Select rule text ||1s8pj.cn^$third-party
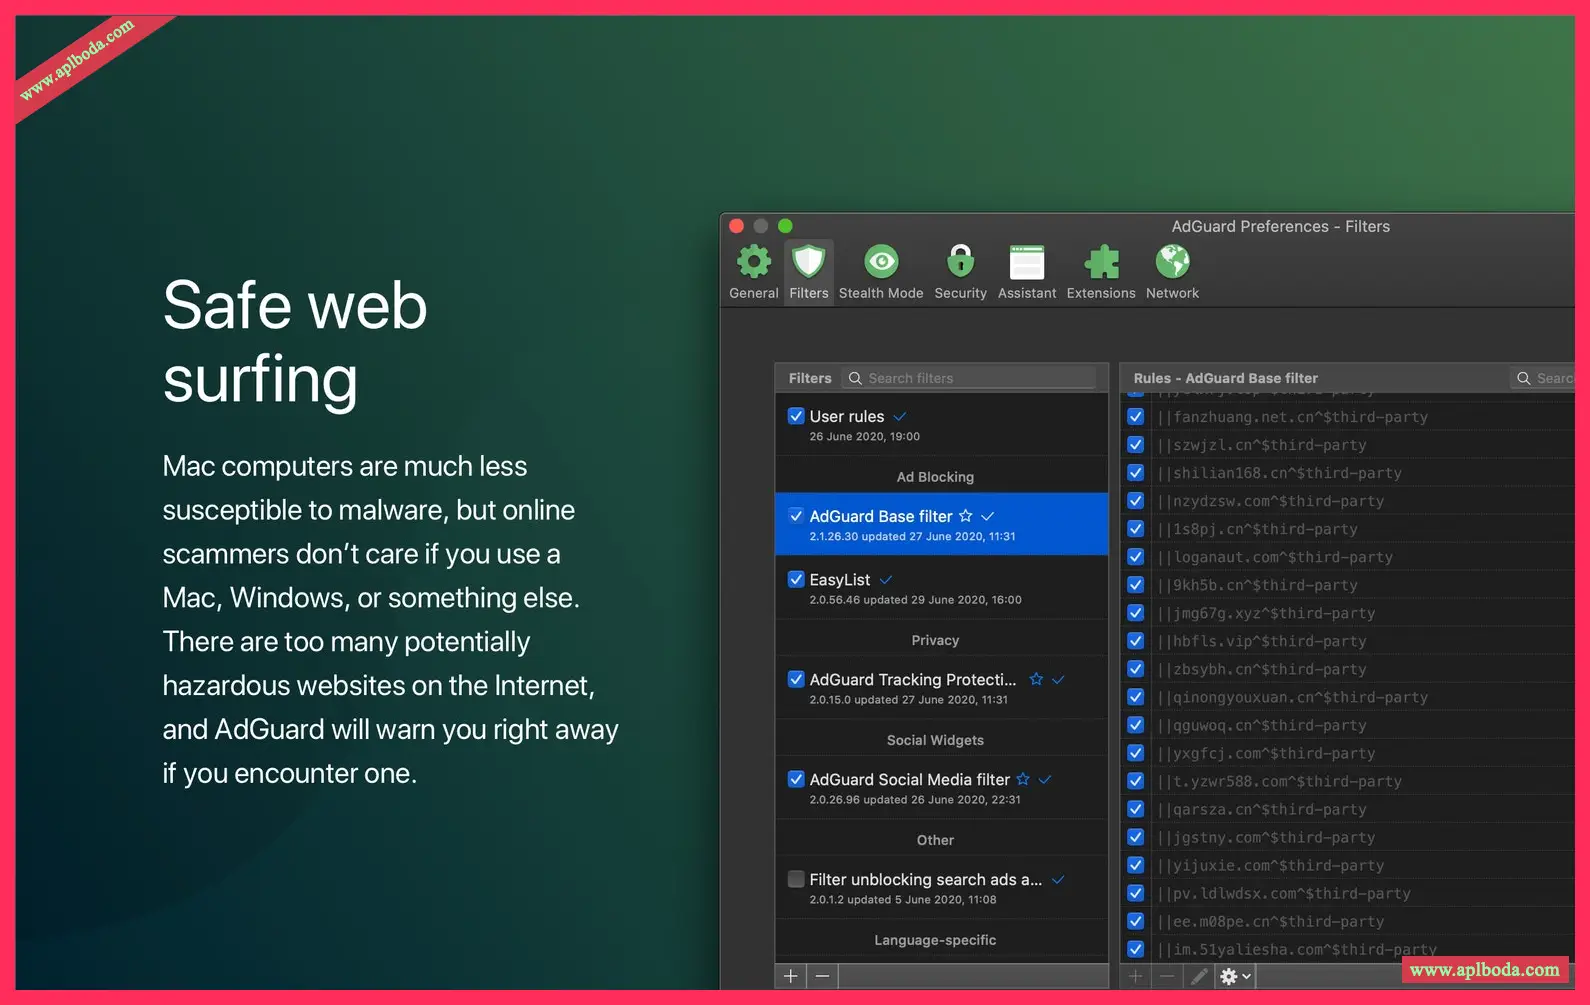 [x=1258, y=529]
